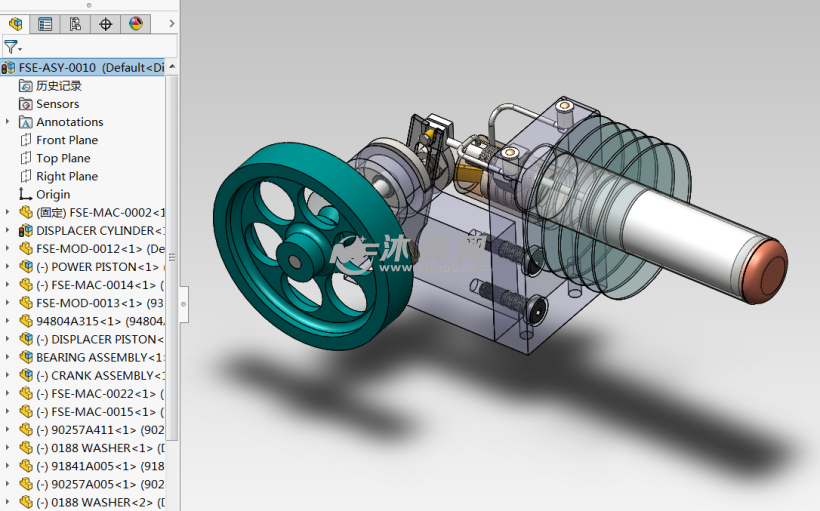This screenshot has height=511, width=820.
Task: Click the DISPLACER CYLINDER assembly icon
Action: click(26, 231)
